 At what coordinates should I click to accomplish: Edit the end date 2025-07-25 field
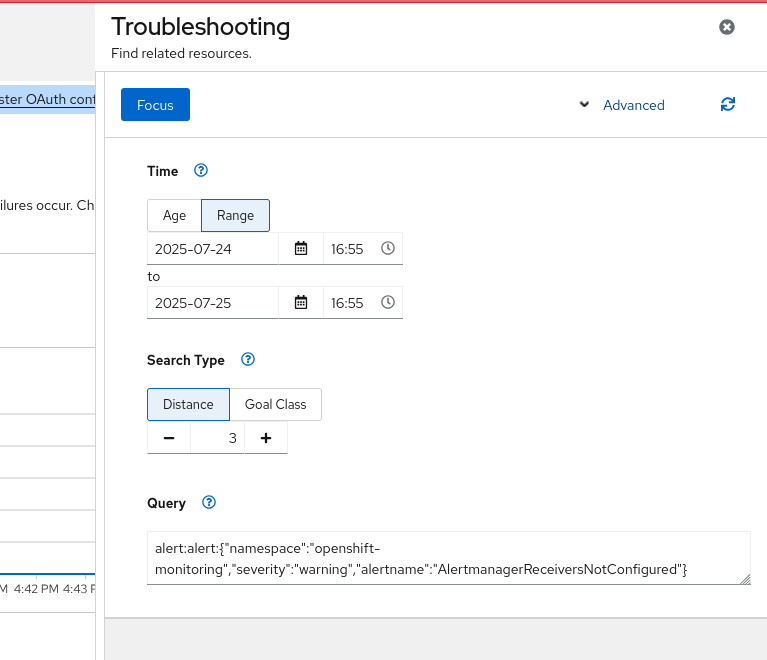point(213,303)
